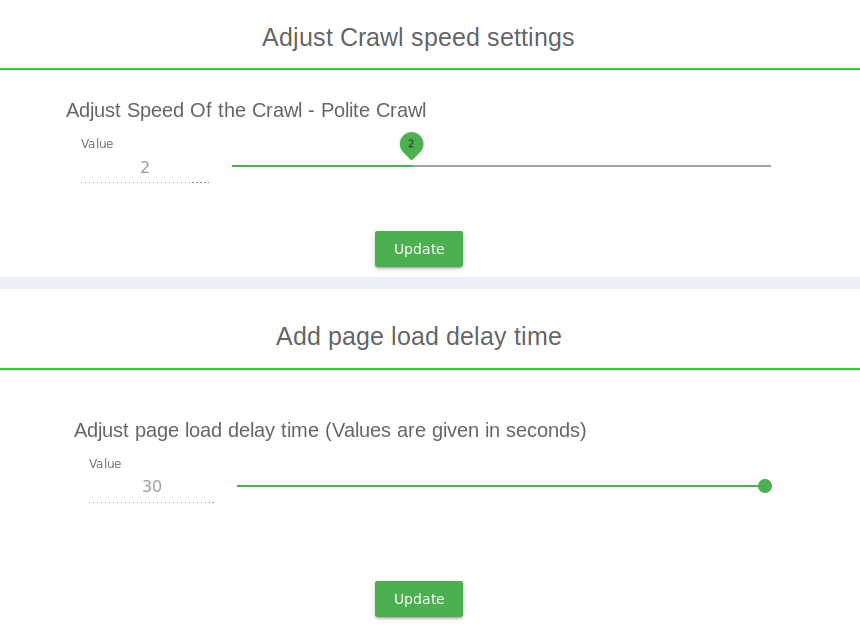Click the "Adjust Crawl speed settings" heading
Viewport: 860px width, 625px height.
[418, 38]
